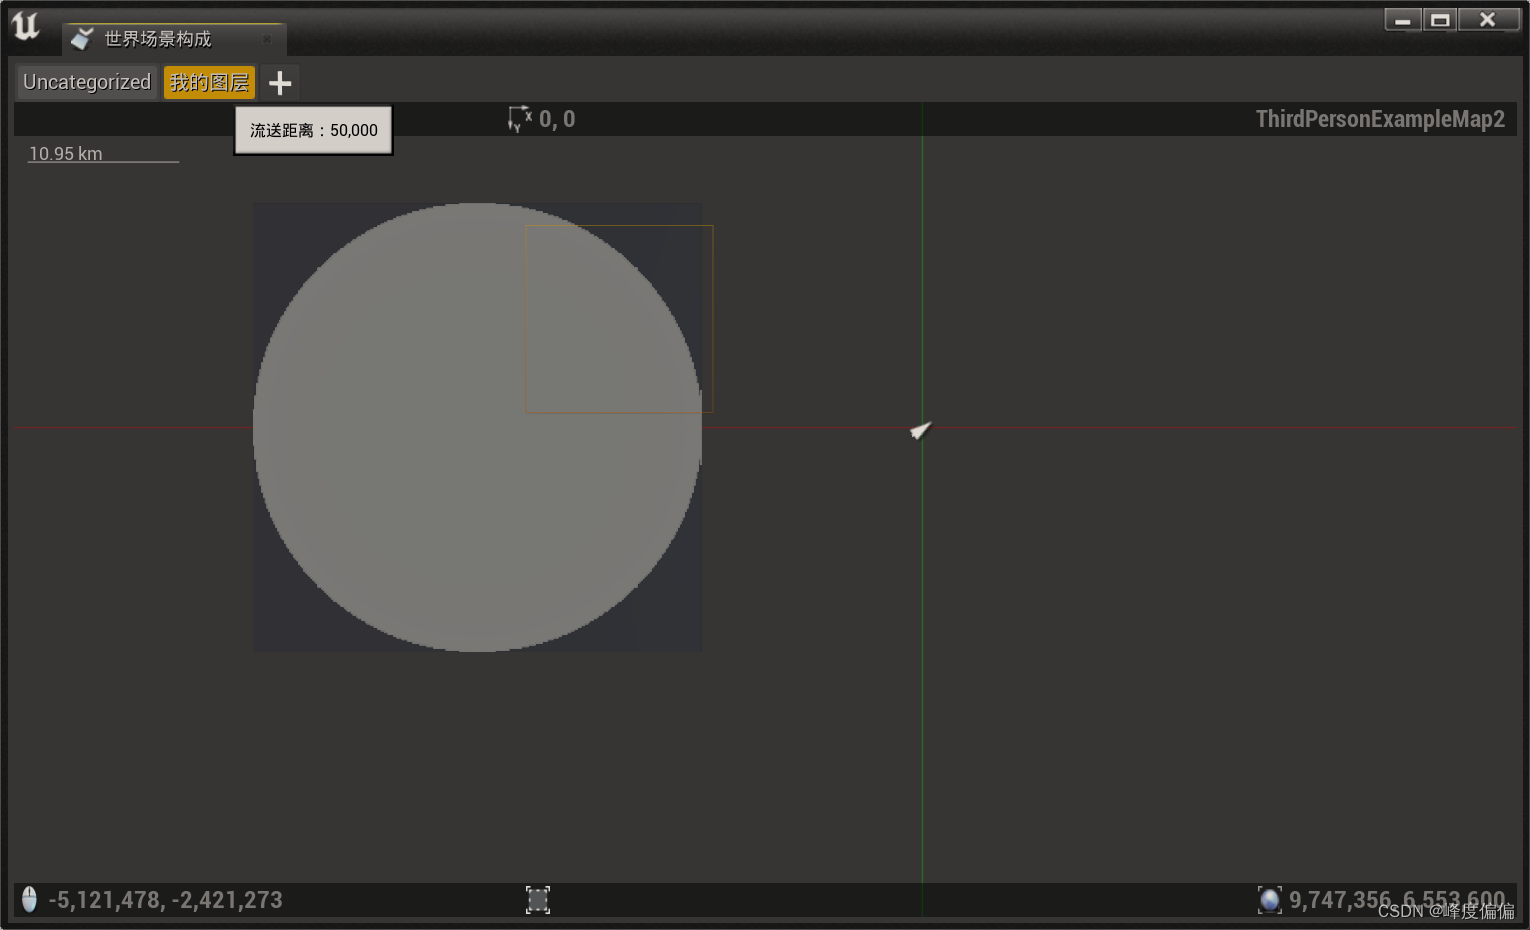Click the world size globe icon
The width and height of the screenshot is (1530, 930).
click(1269, 900)
